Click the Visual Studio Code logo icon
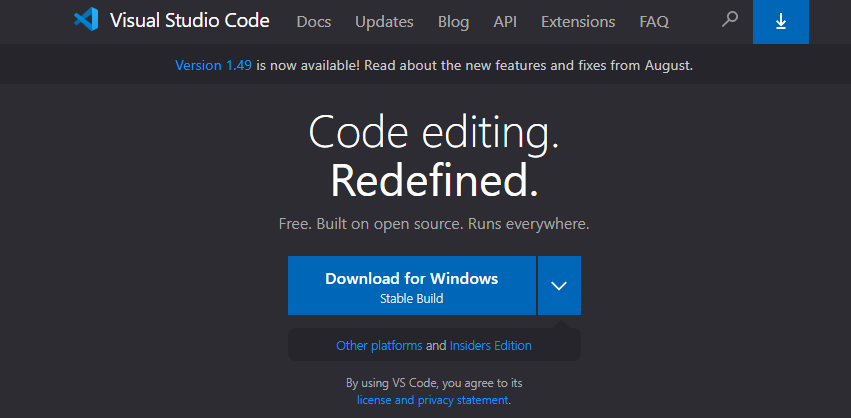This screenshot has width=851, height=418. coord(86,20)
